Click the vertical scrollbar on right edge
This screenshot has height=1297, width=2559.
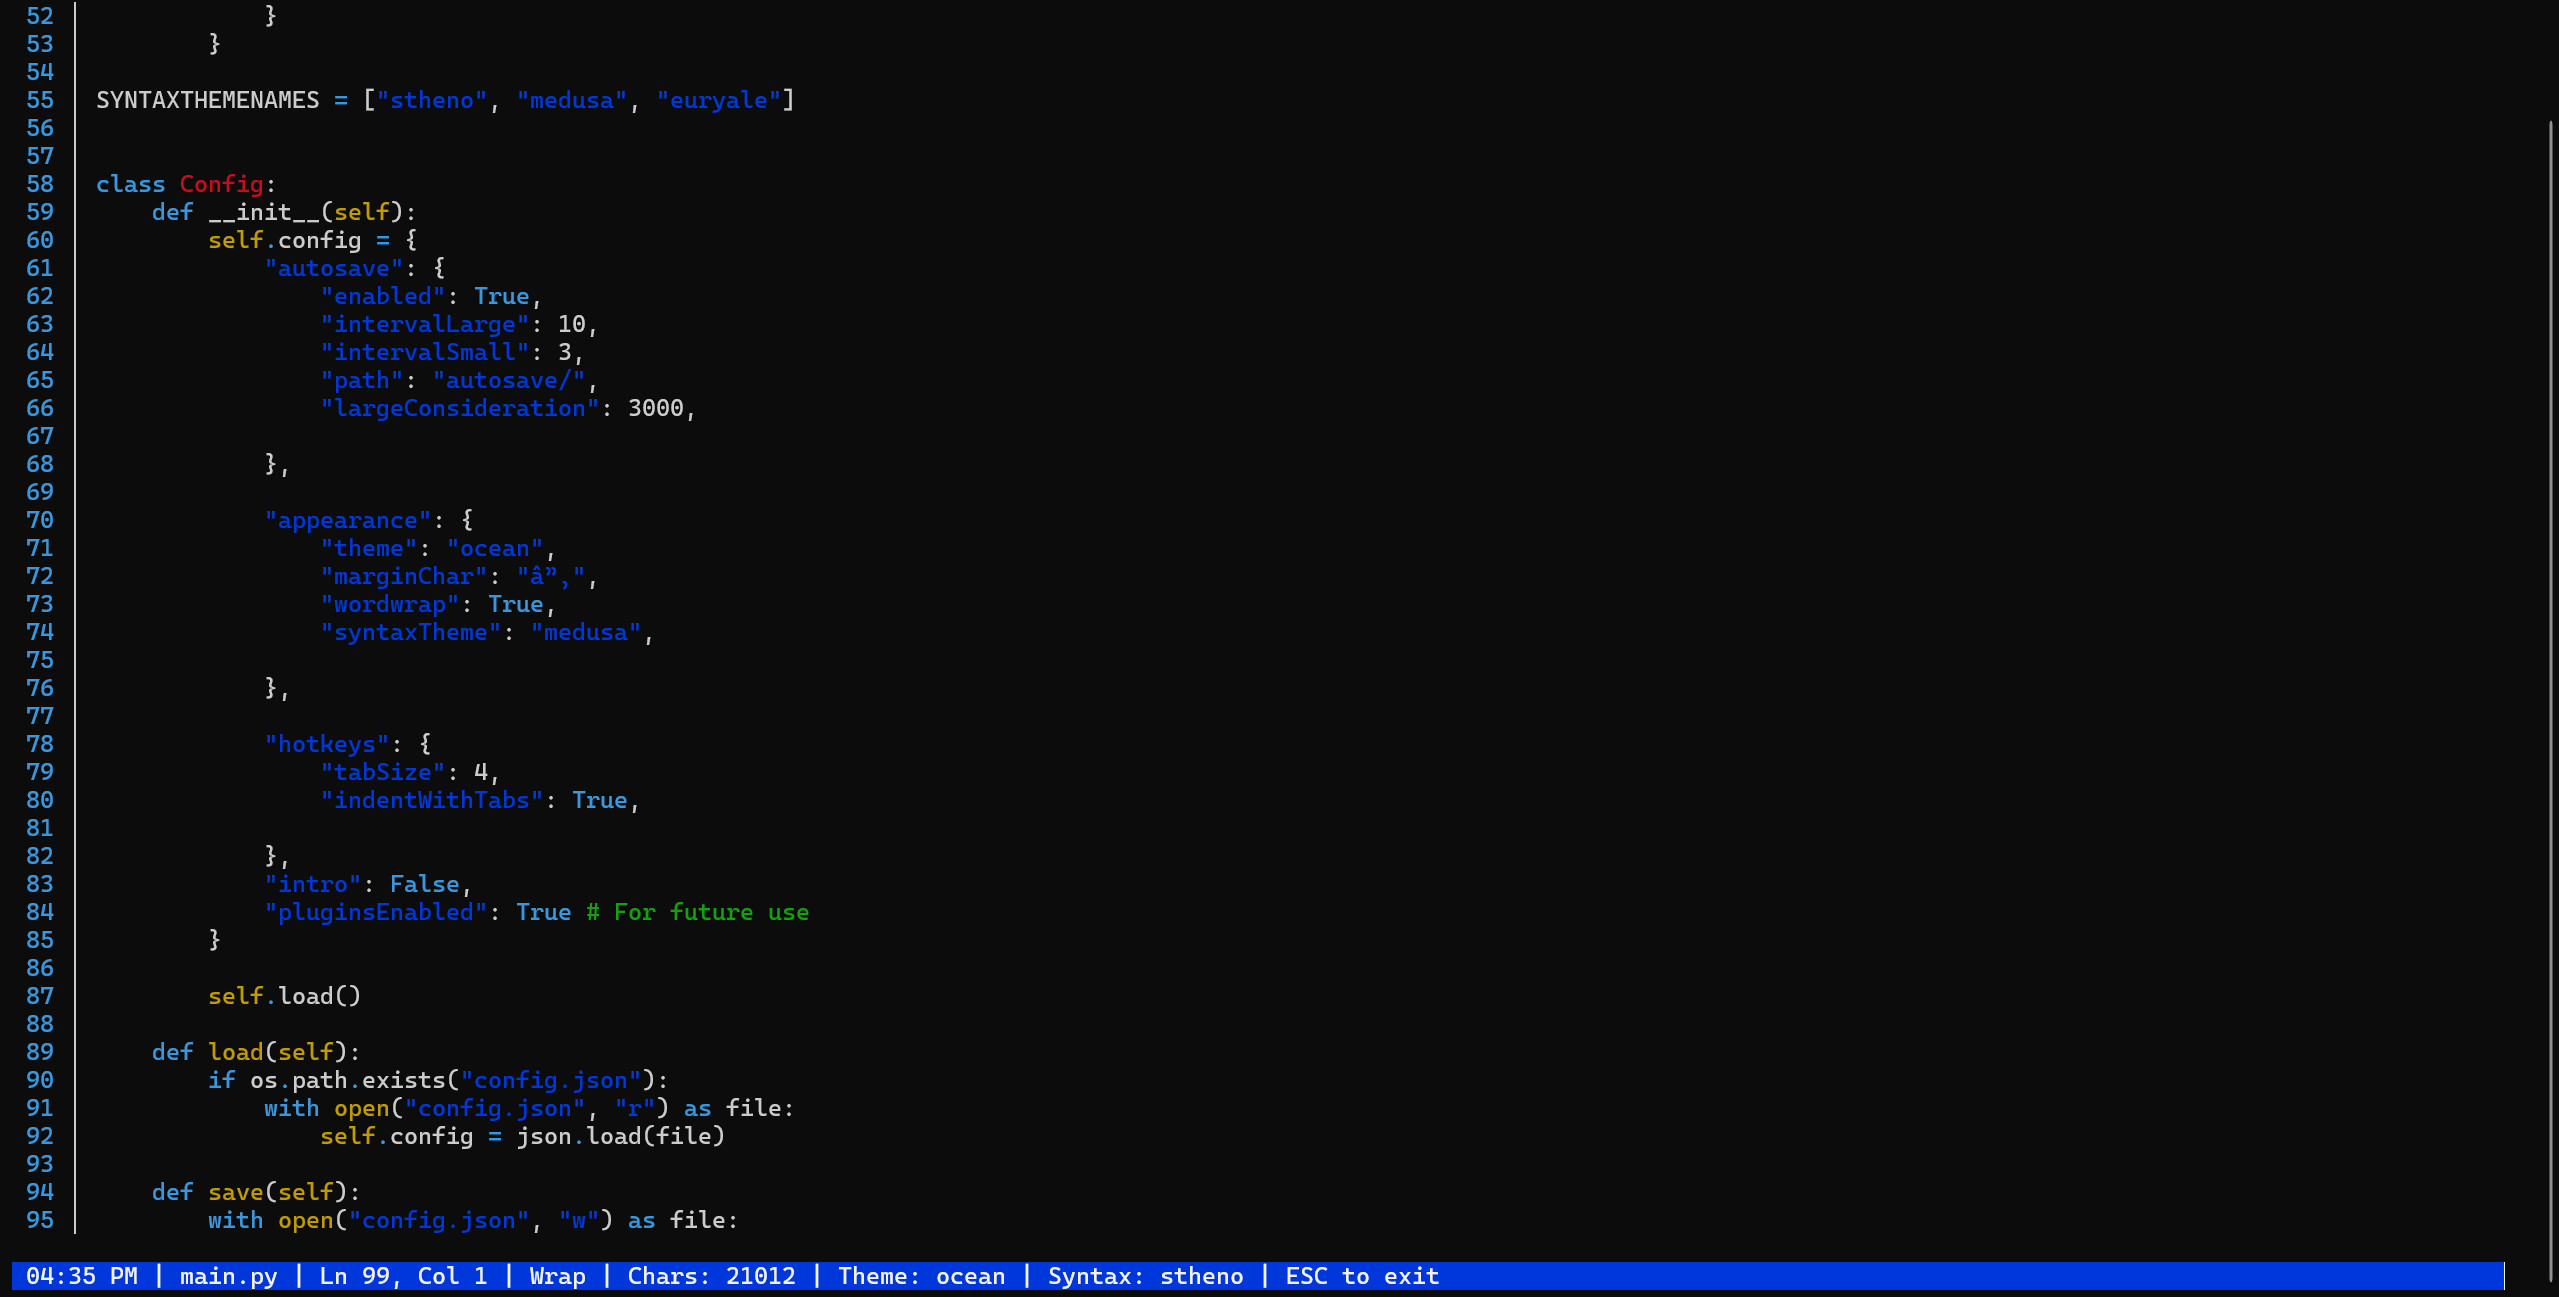[x=2549, y=700]
